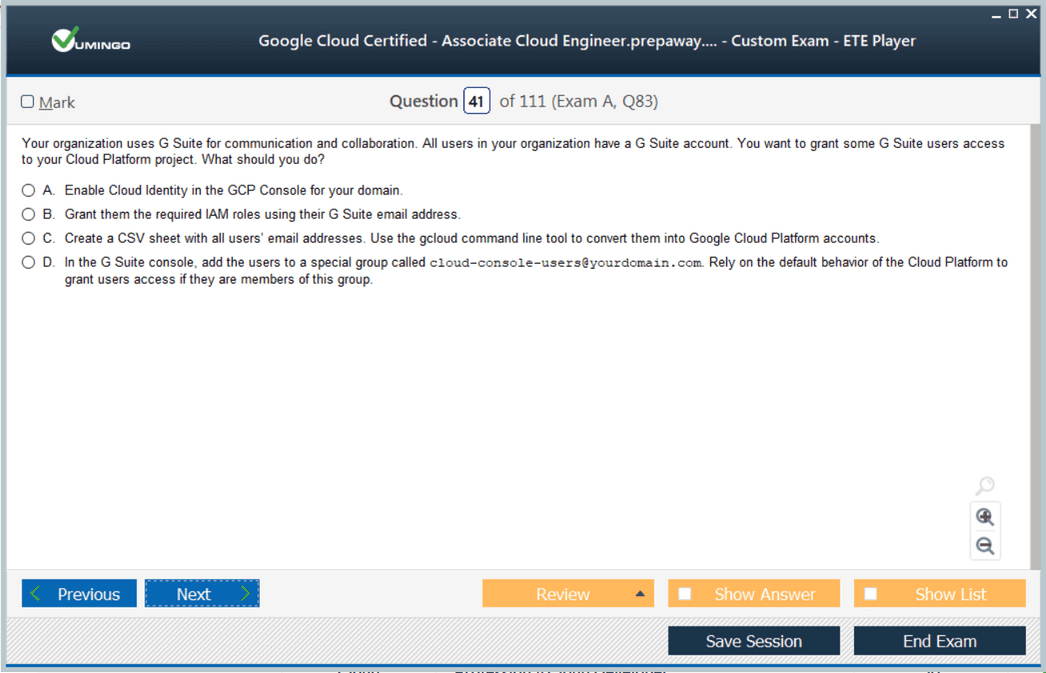Viewport: 1046px width, 673px height.
Task: Choose answer D about special group
Action: tap(28, 262)
